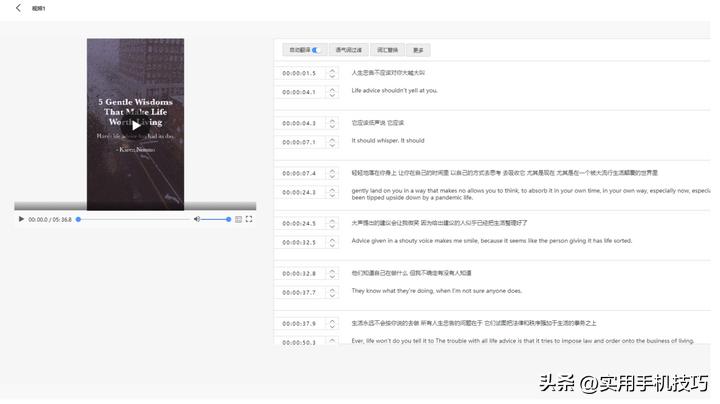Click the subtitle "Life advice shouldn't yell at you."
720x404 pixels.
point(394,90)
